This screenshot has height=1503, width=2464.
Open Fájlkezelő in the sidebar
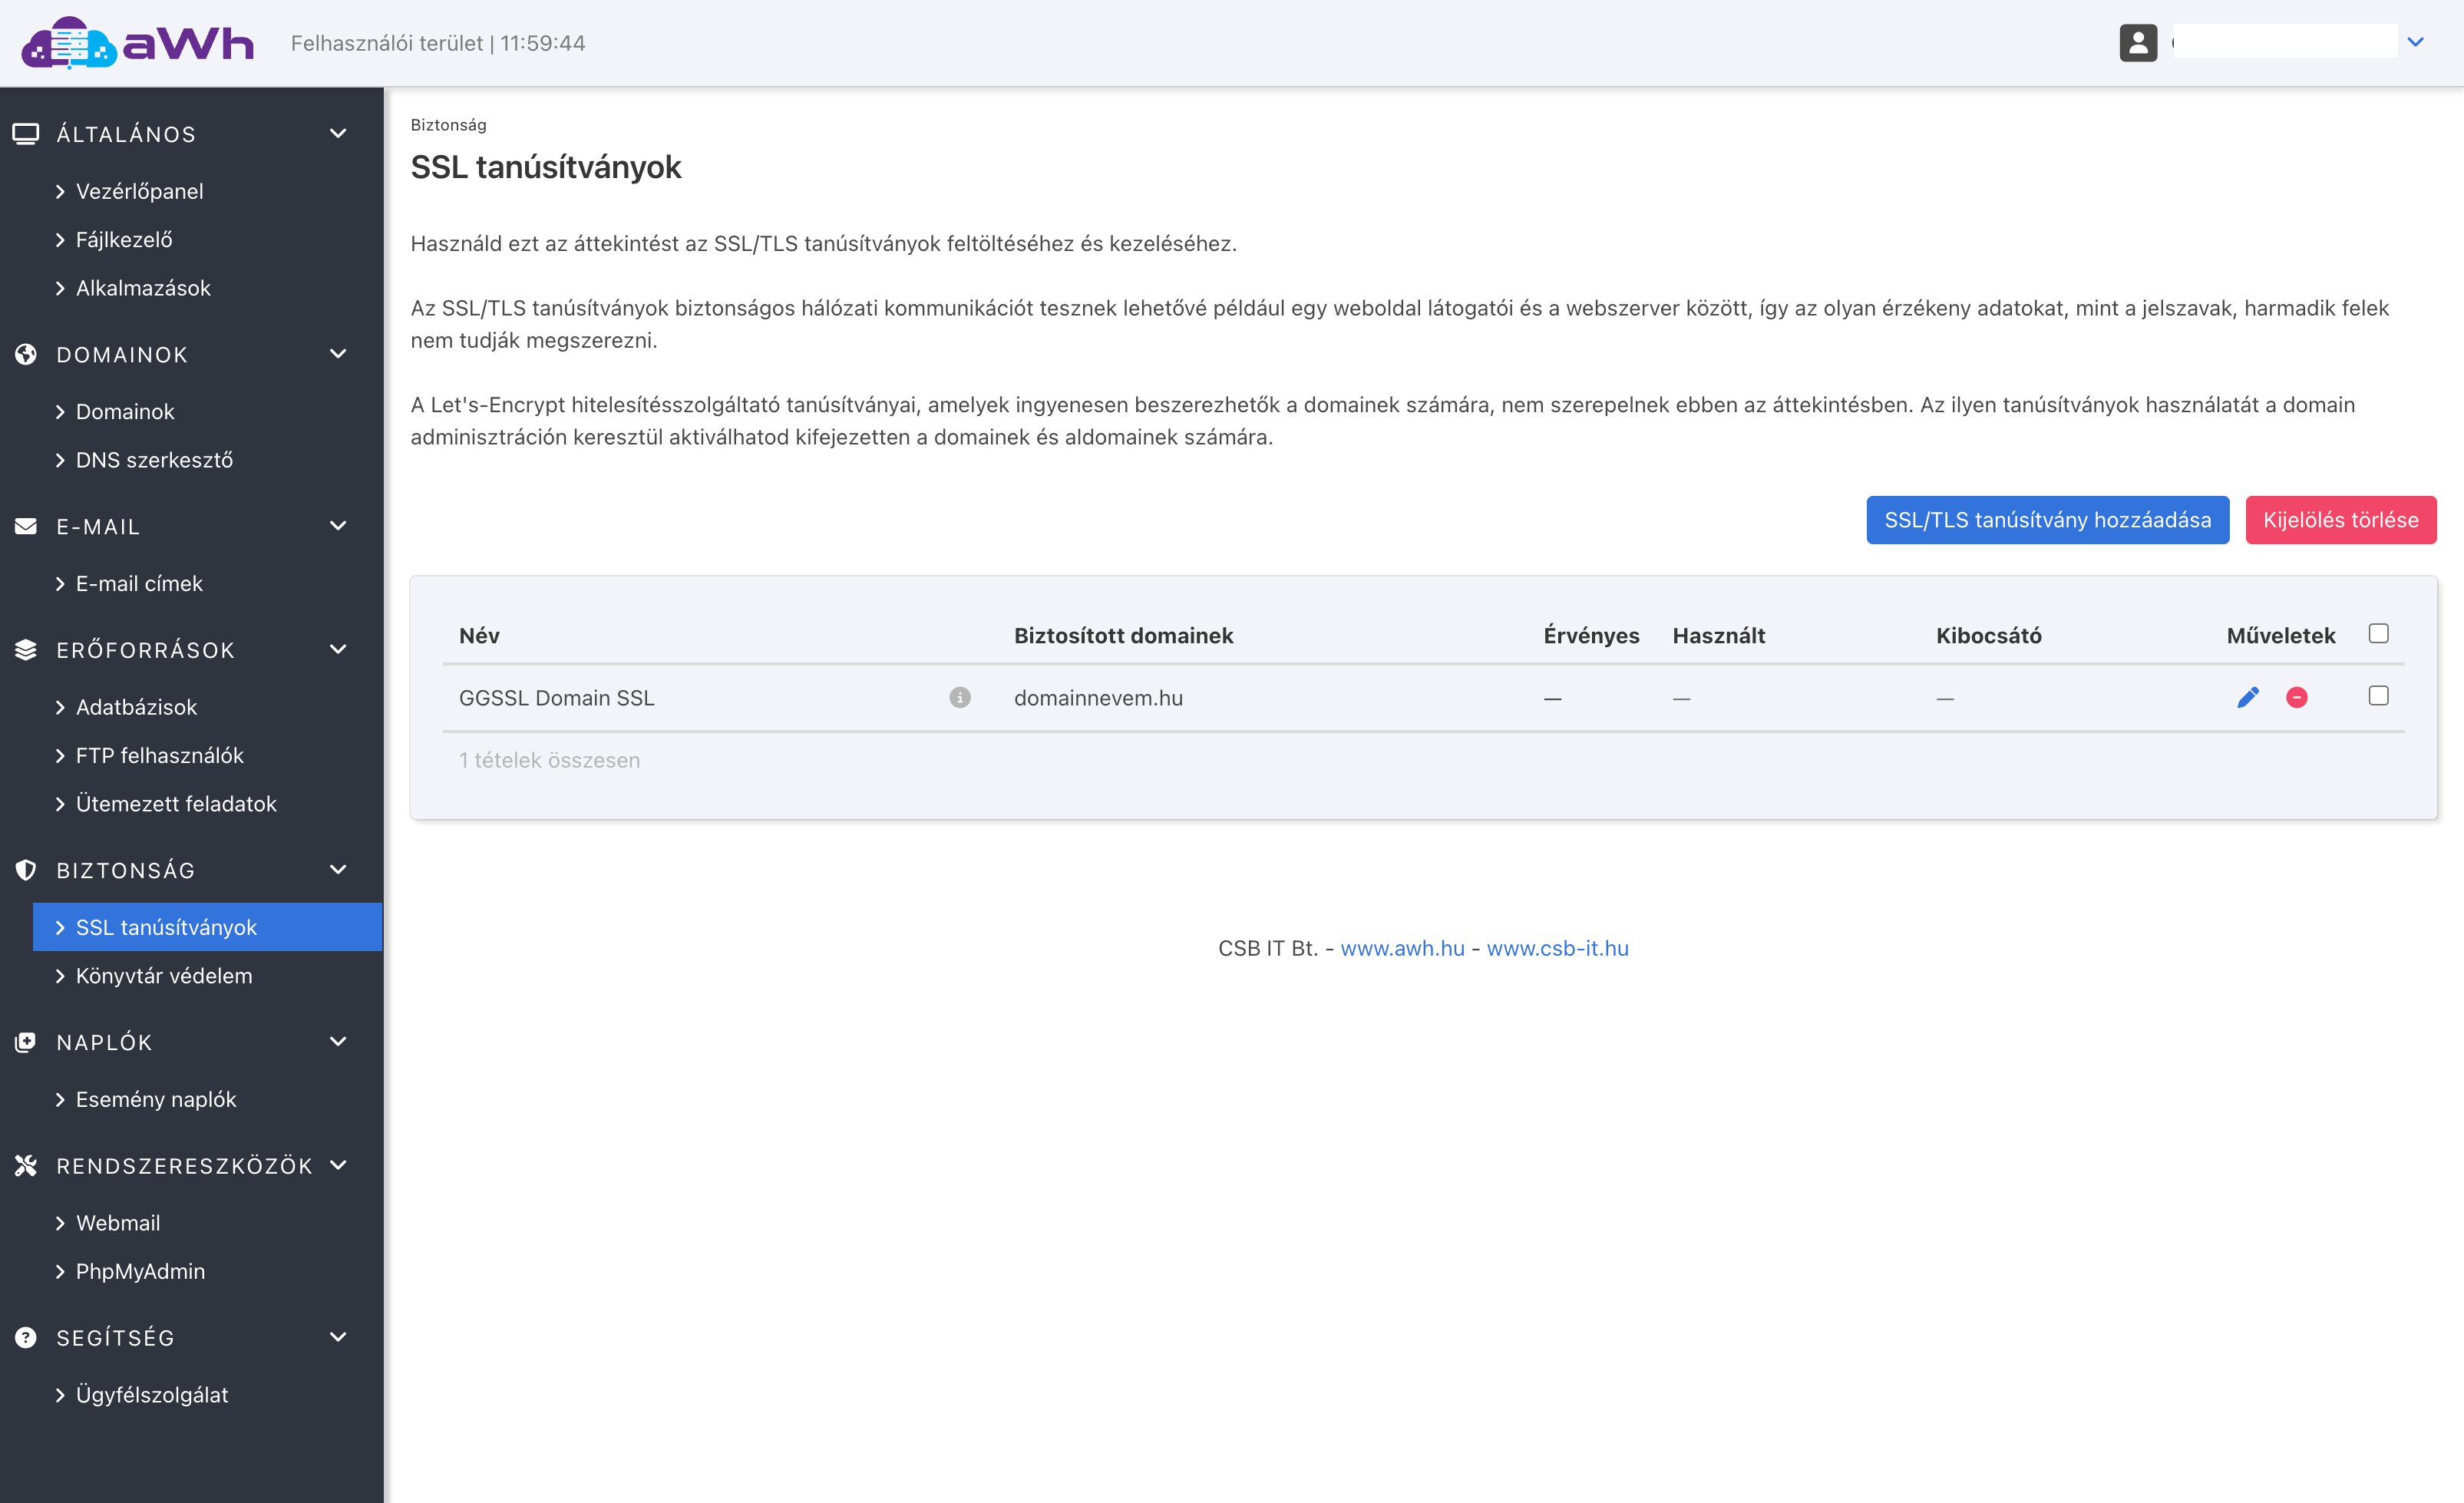tap(124, 239)
